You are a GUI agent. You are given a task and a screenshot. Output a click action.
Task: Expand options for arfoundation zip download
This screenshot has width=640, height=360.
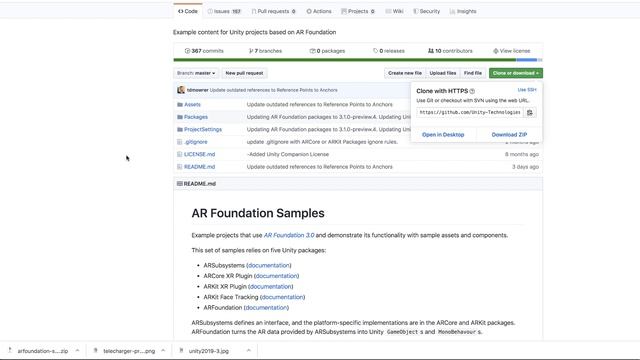click(77, 351)
